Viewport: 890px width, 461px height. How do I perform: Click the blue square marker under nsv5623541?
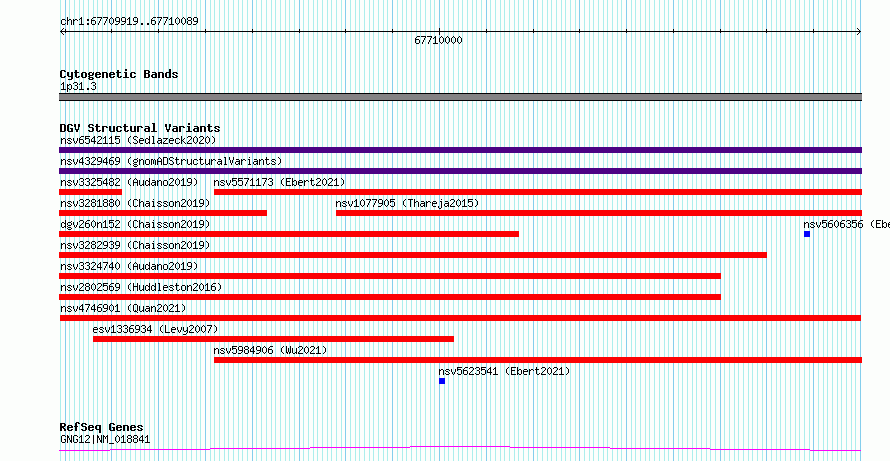pyautogui.click(x=442, y=381)
